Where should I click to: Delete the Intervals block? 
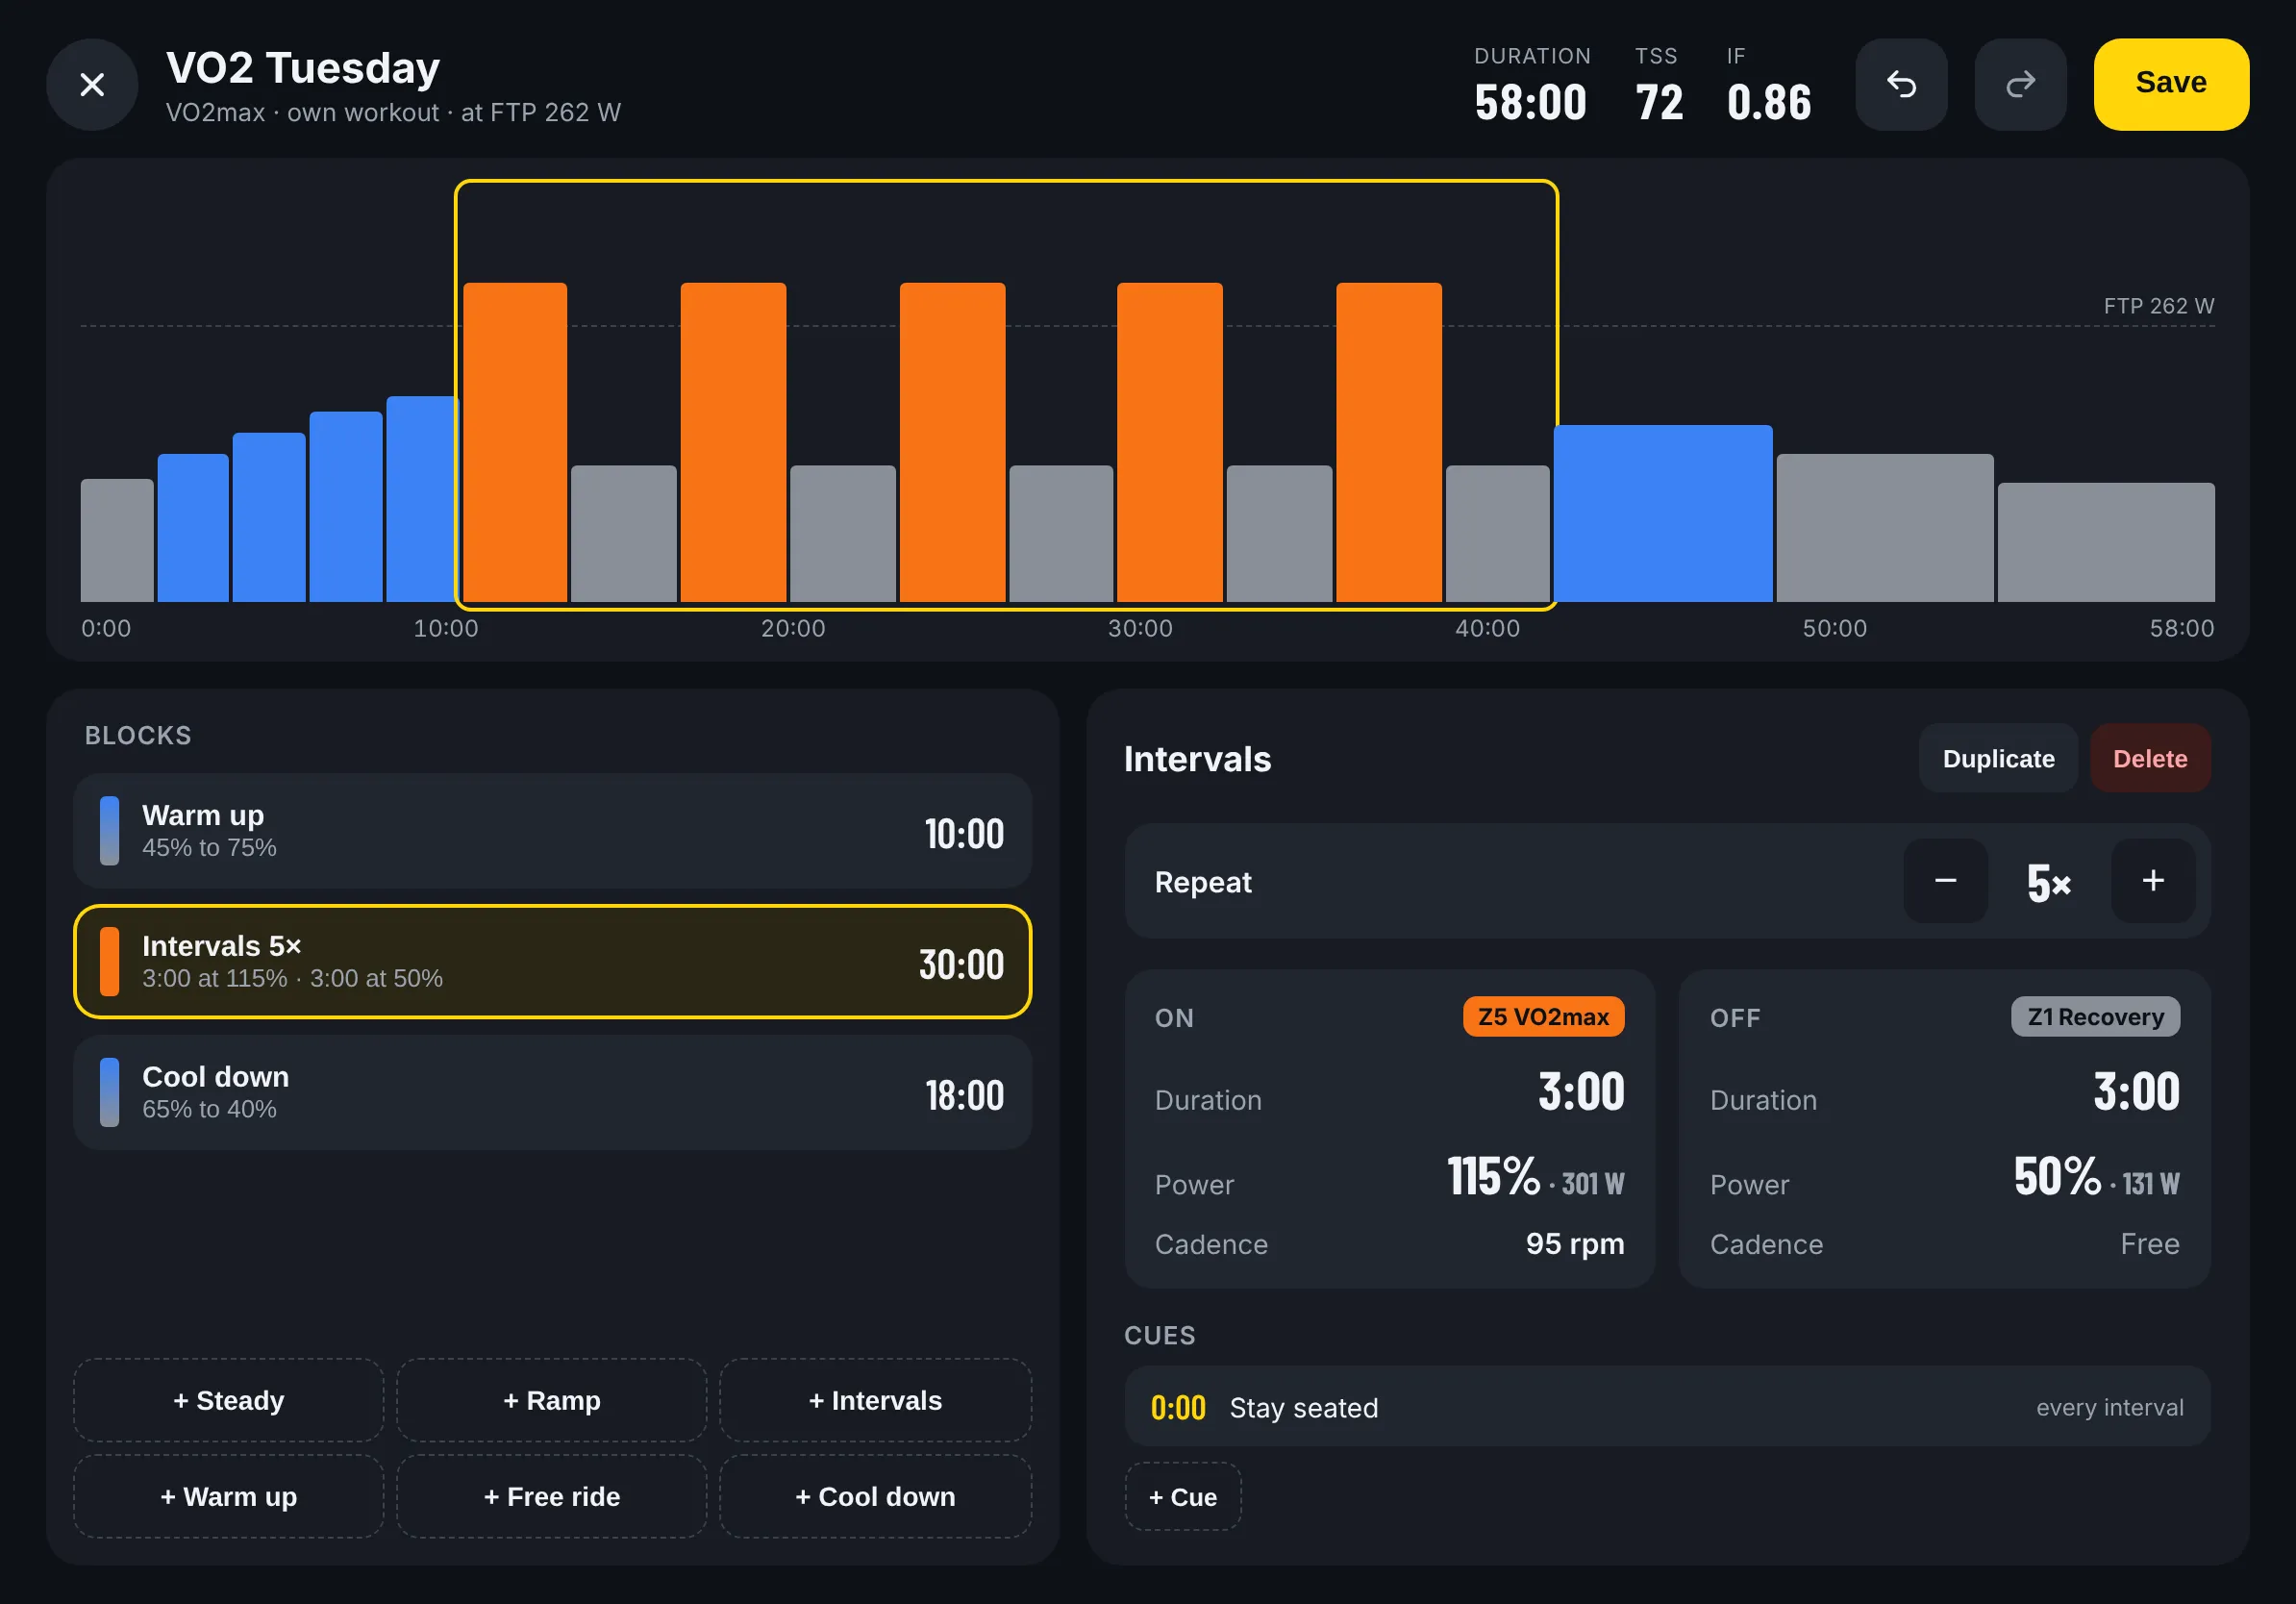[x=2150, y=759]
